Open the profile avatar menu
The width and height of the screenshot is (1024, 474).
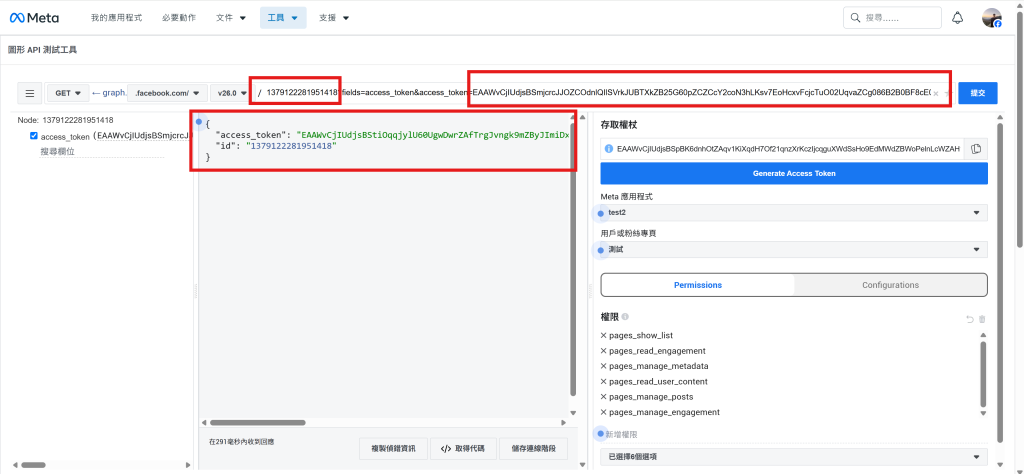pos(991,18)
